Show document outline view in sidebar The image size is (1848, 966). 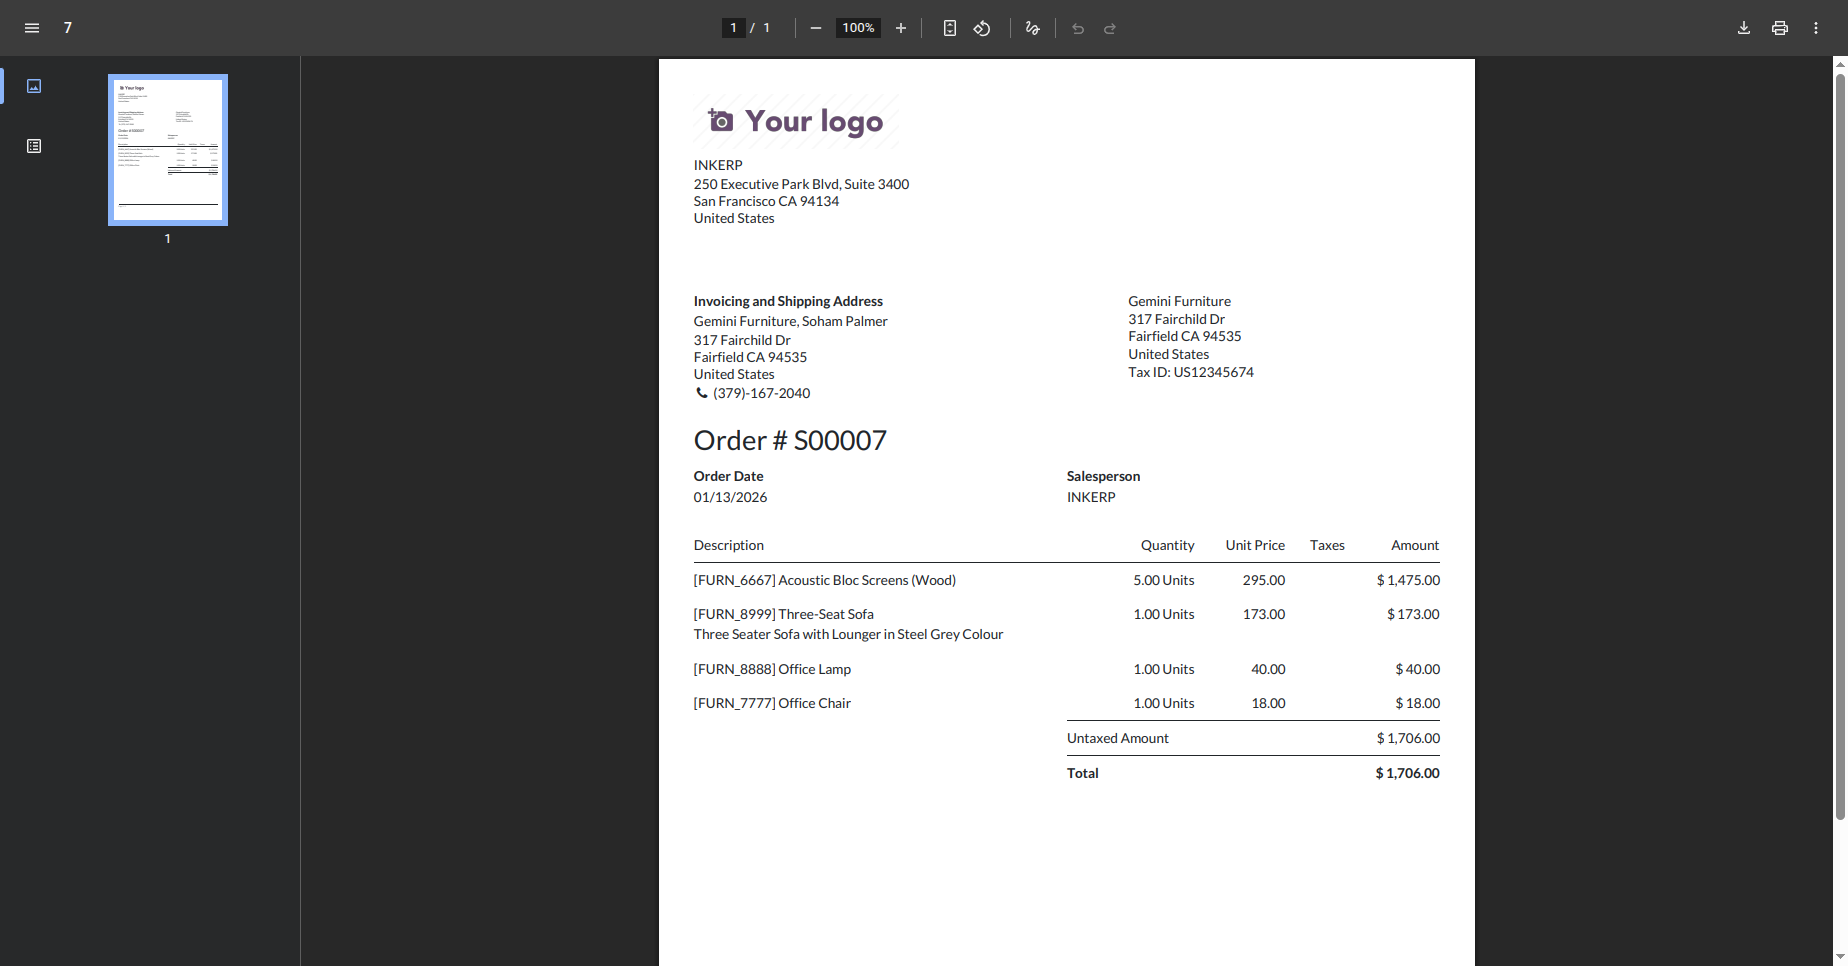(x=34, y=146)
